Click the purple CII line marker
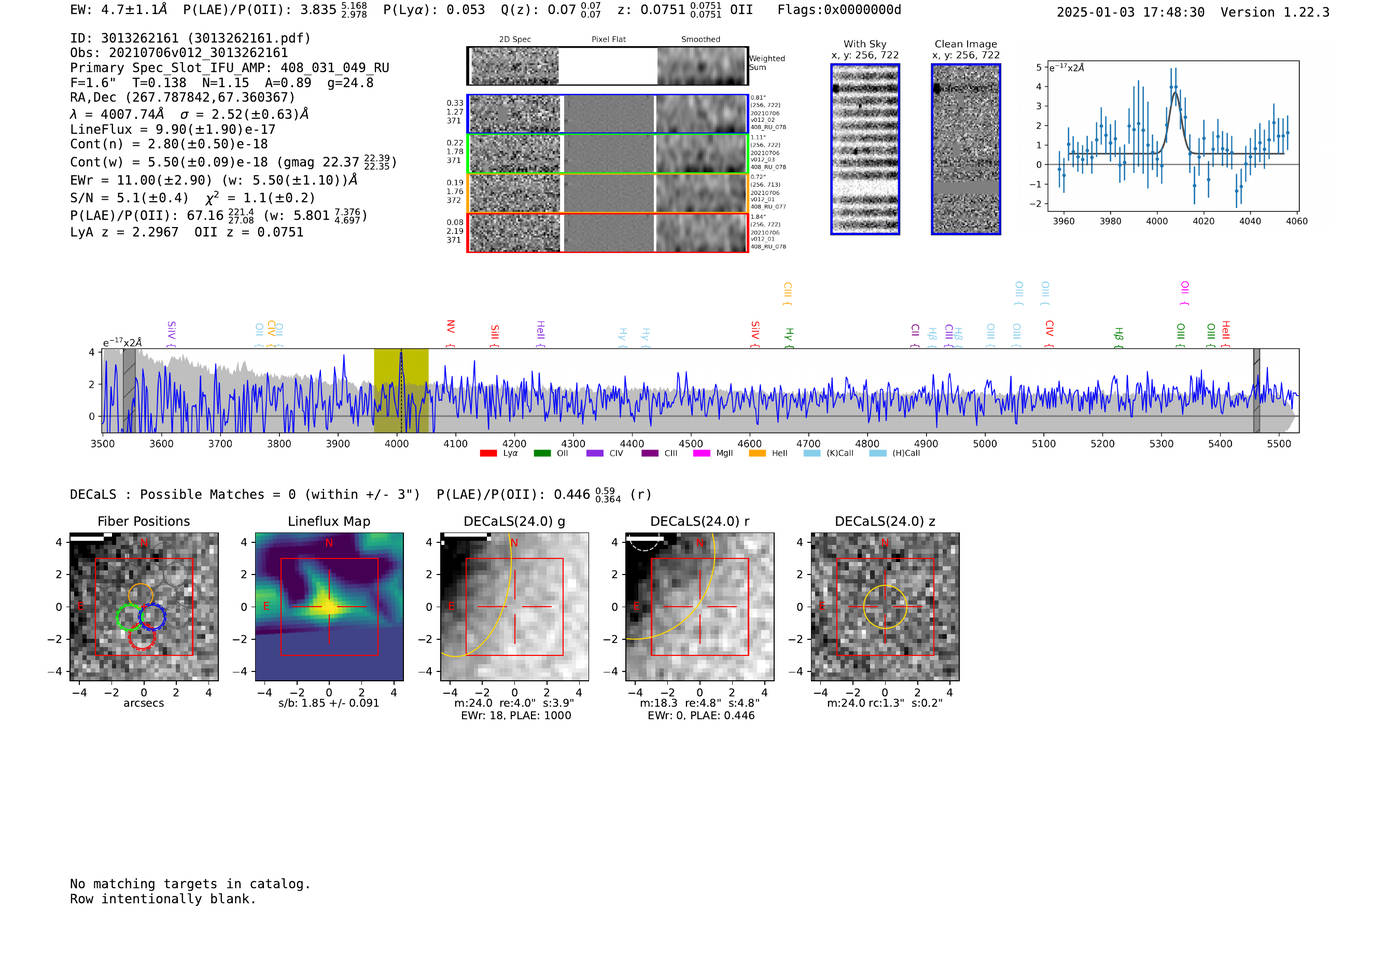 click(915, 336)
